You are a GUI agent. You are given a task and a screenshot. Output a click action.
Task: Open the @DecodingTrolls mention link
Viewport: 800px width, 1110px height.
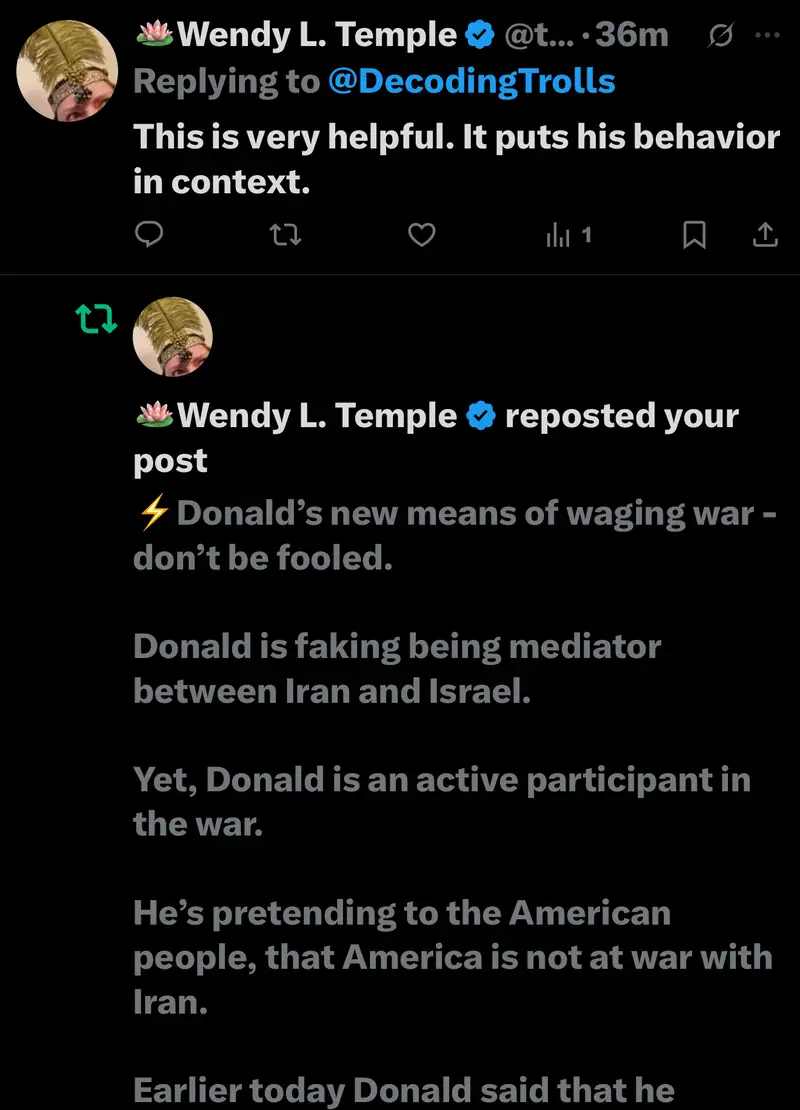472,81
